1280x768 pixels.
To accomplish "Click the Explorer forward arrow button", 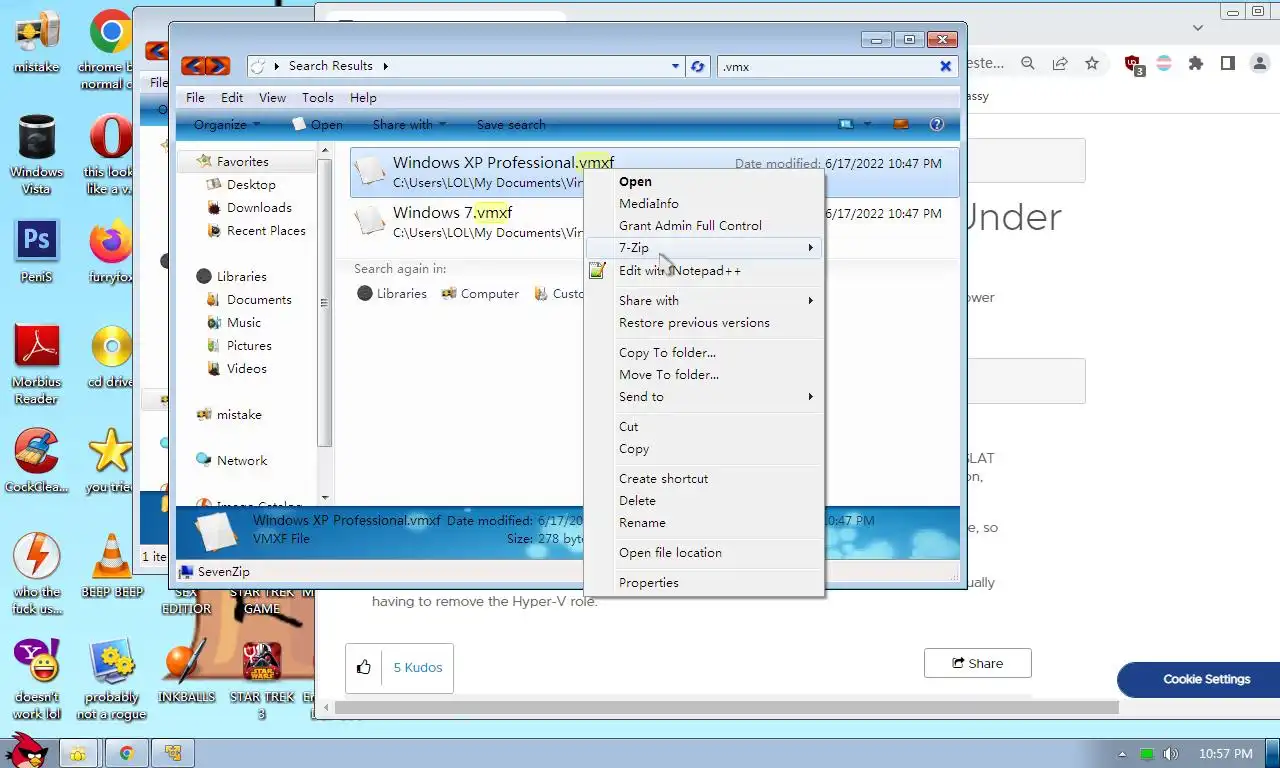I will click(217, 66).
